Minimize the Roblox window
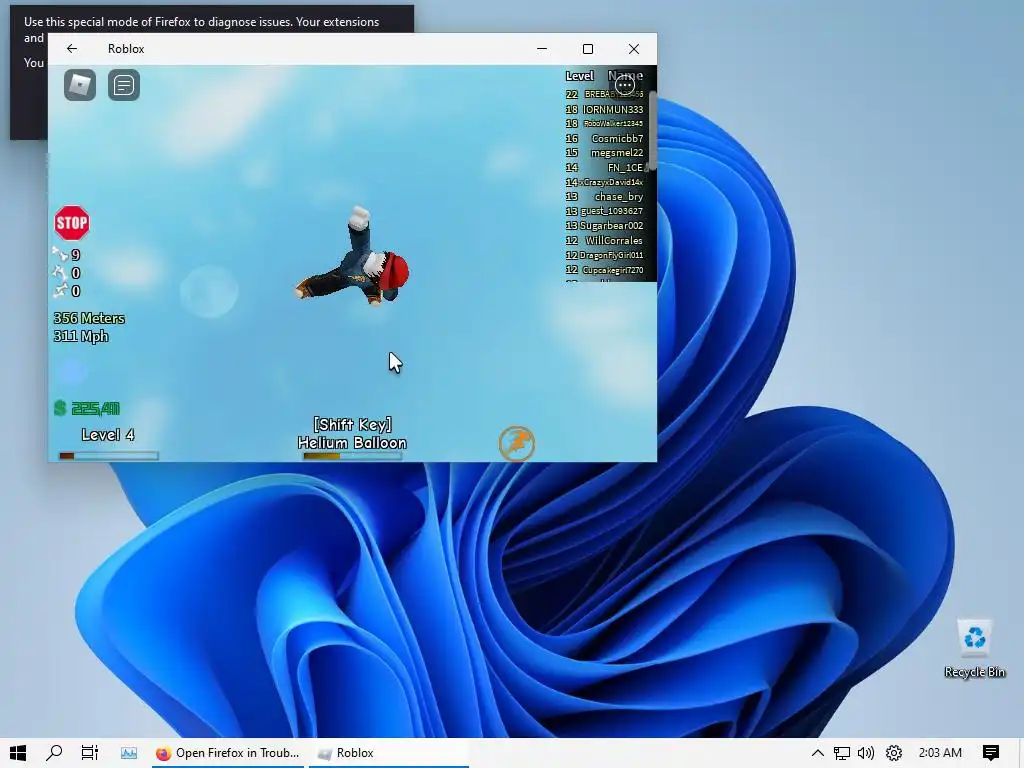The width and height of the screenshot is (1024, 768). 542,49
